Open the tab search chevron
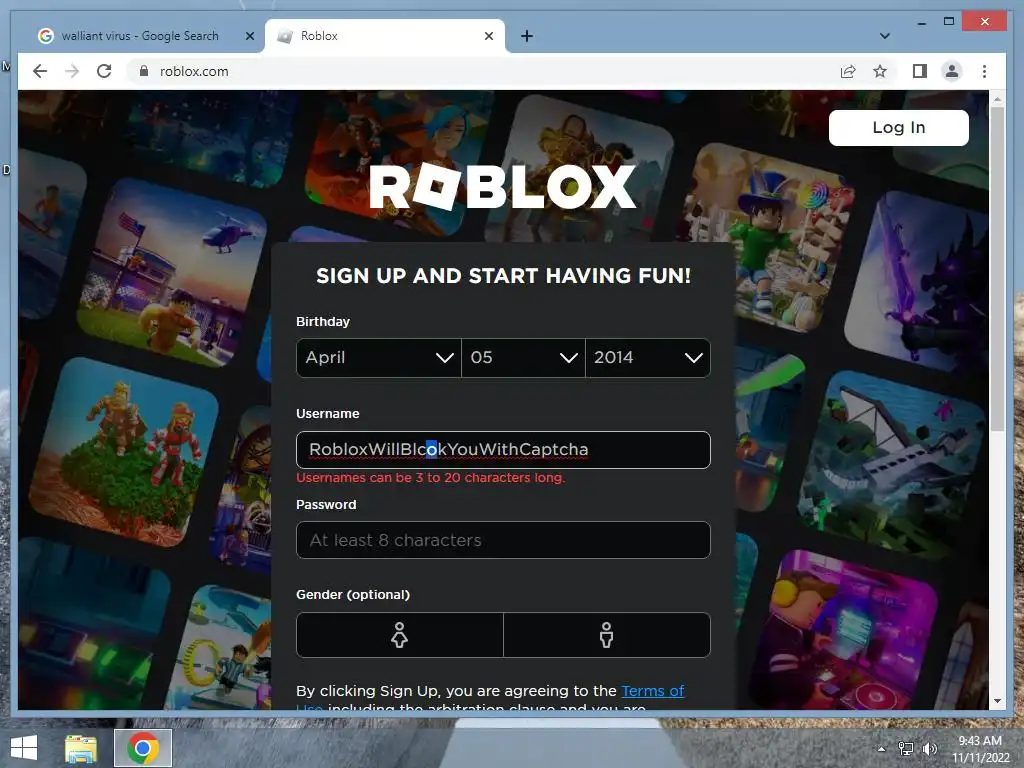Image resolution: width=1024 pixels, height=768 pixels. 884,36
